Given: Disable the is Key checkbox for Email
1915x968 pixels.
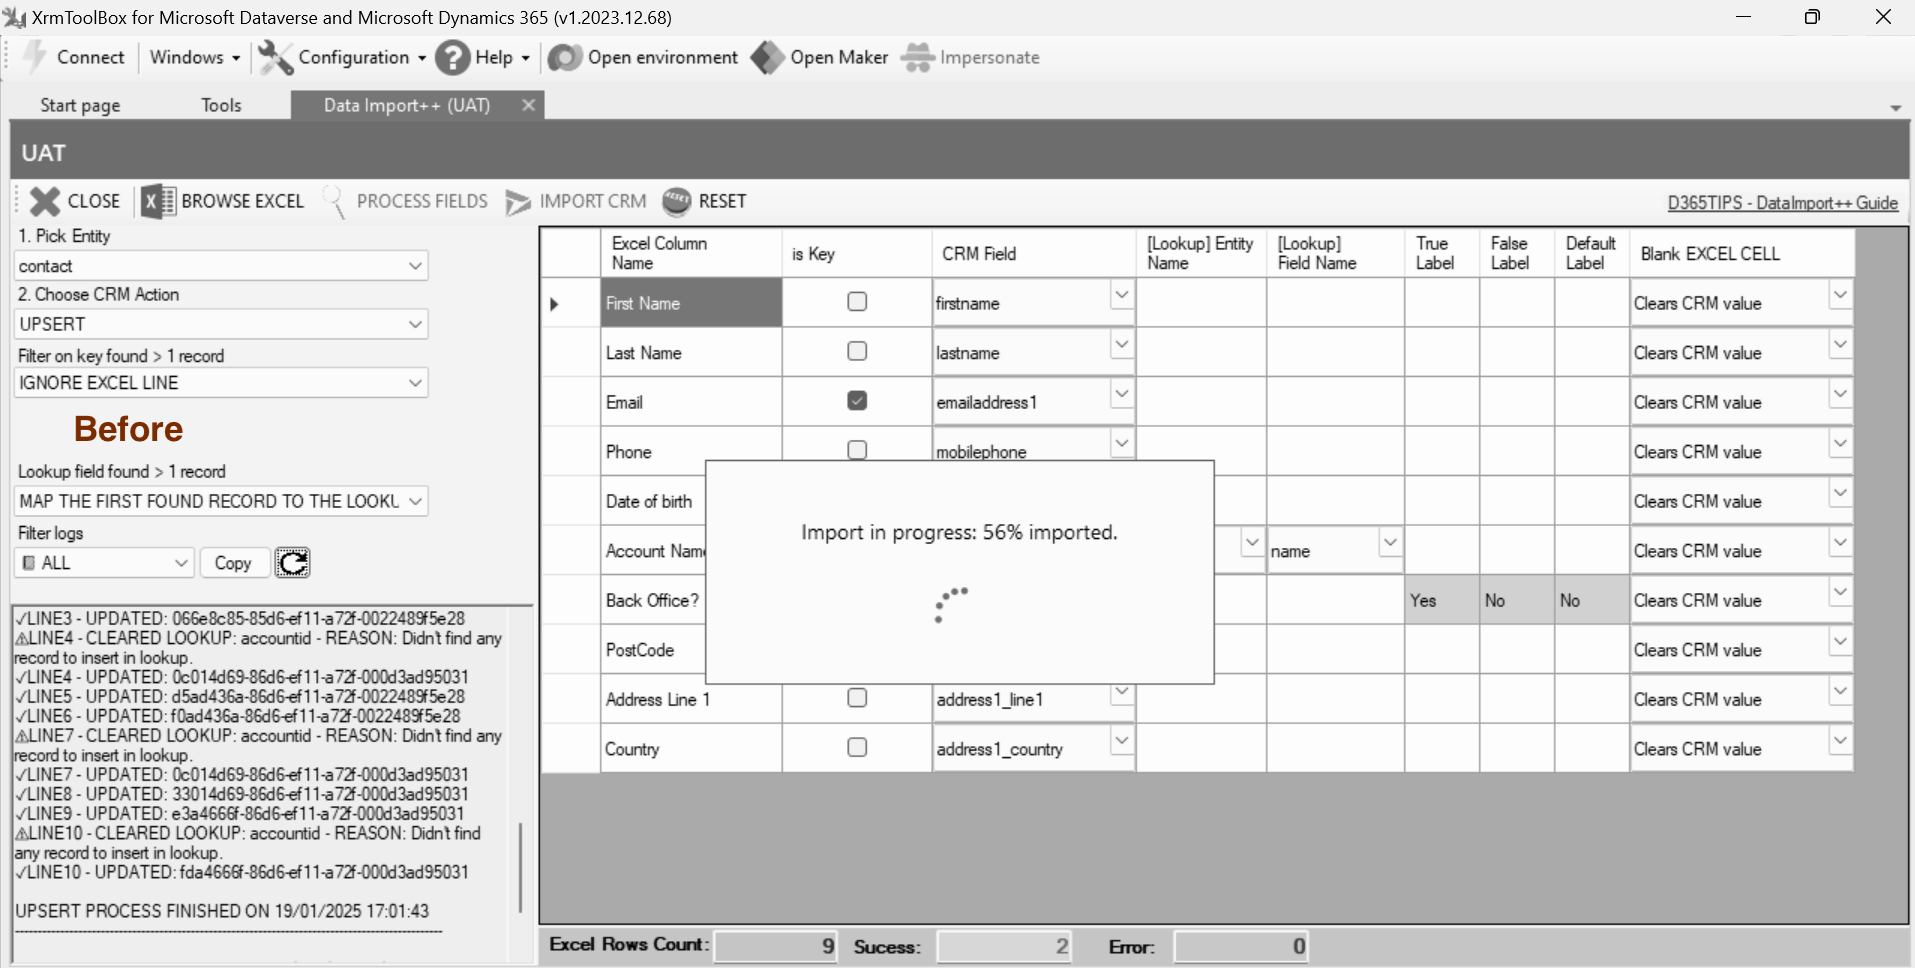Looking at the screenshot, I should tap(856, 400).
